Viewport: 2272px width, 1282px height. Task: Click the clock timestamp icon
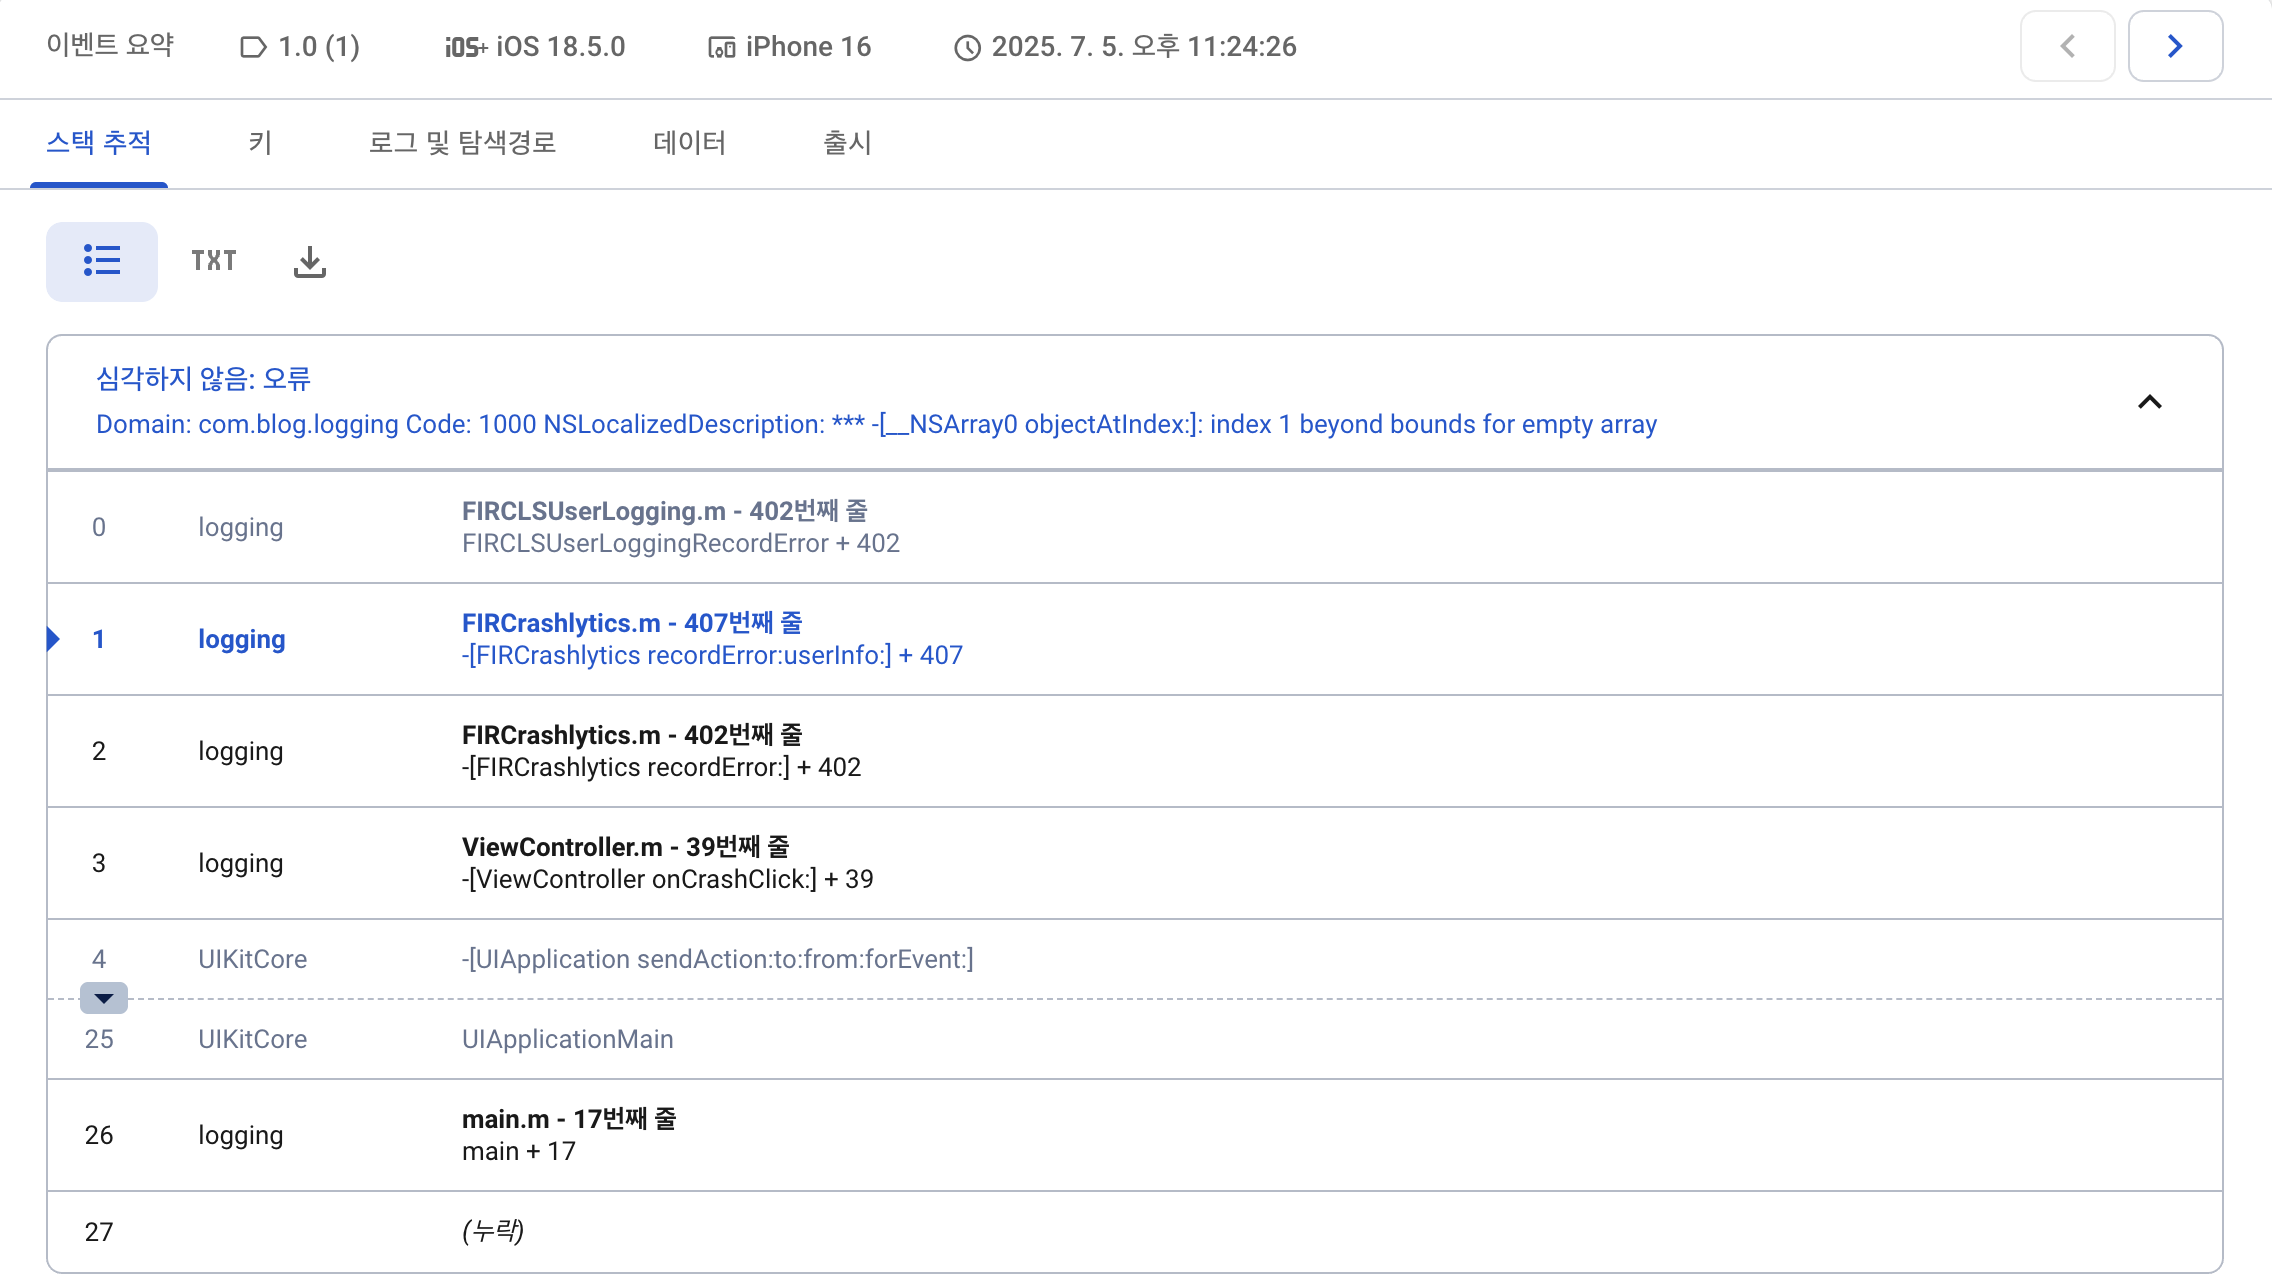[967, 47]
